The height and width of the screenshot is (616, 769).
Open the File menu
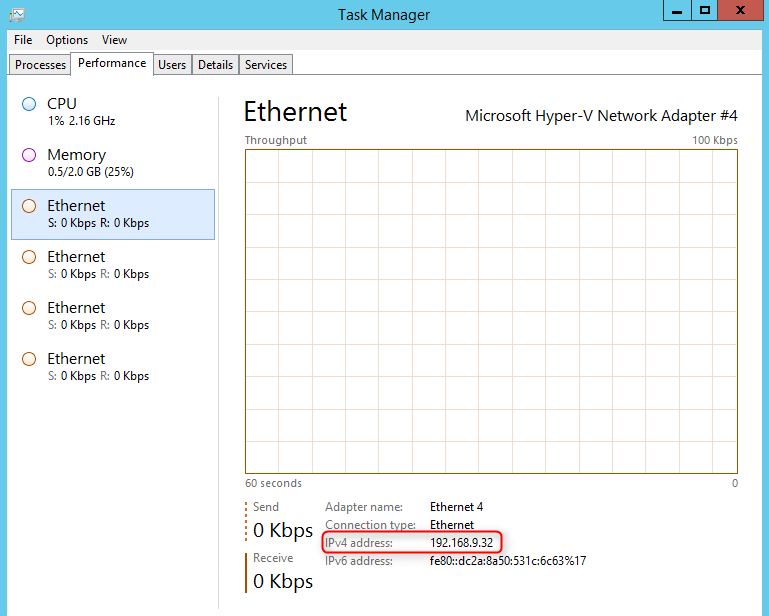click(x=23, y=40)
